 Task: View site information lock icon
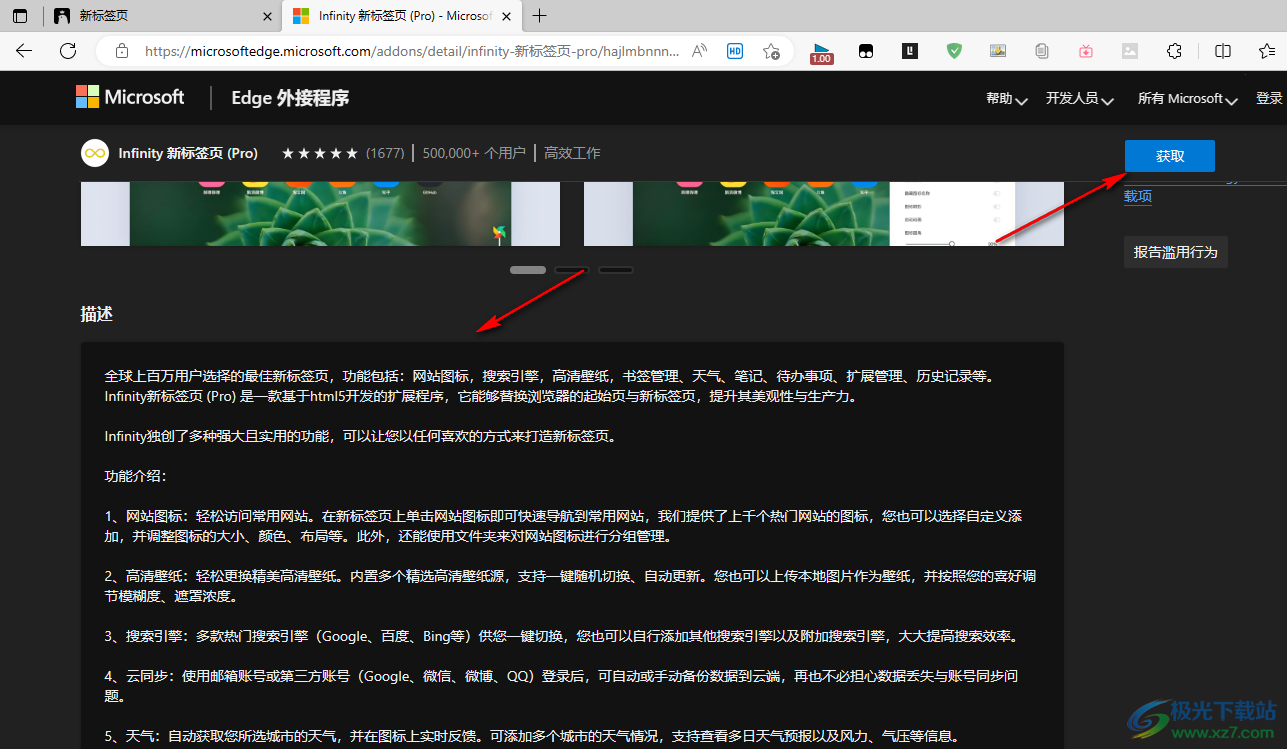coord(122,51)
